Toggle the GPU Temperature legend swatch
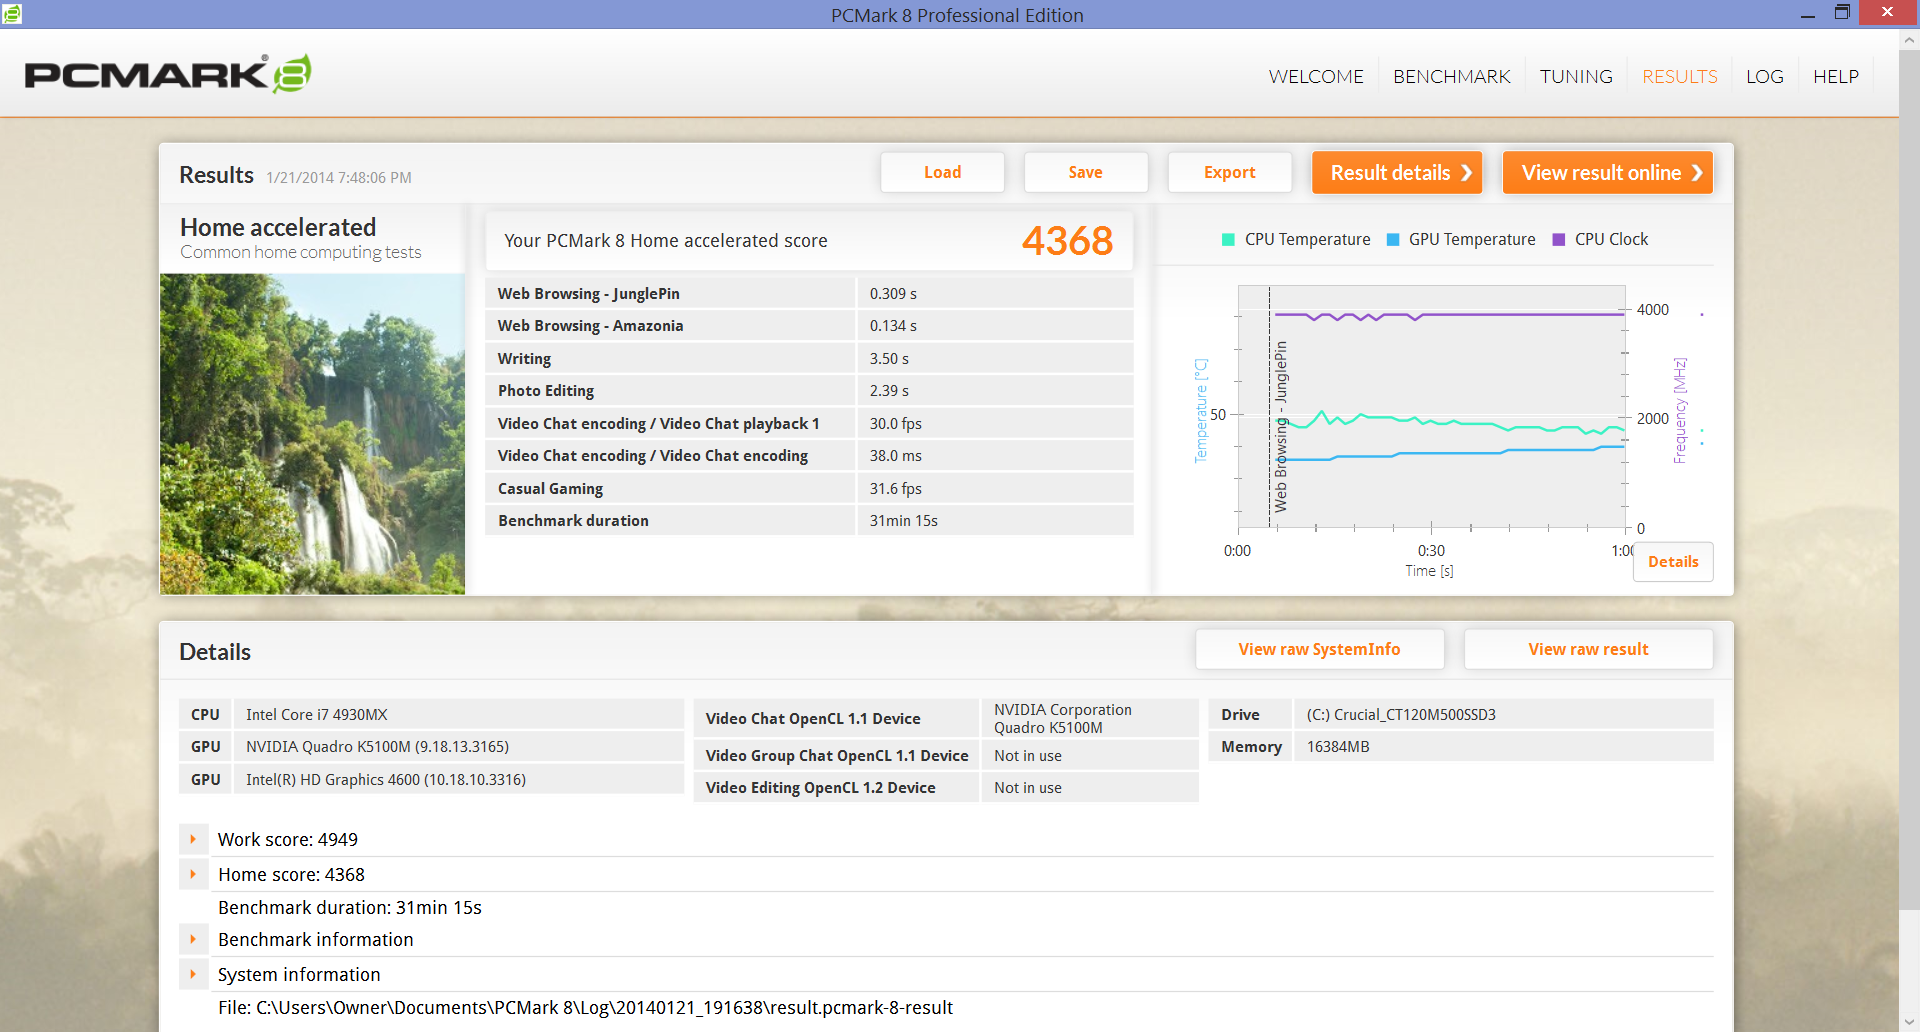1920x1032 pixels. (1393, 240)
